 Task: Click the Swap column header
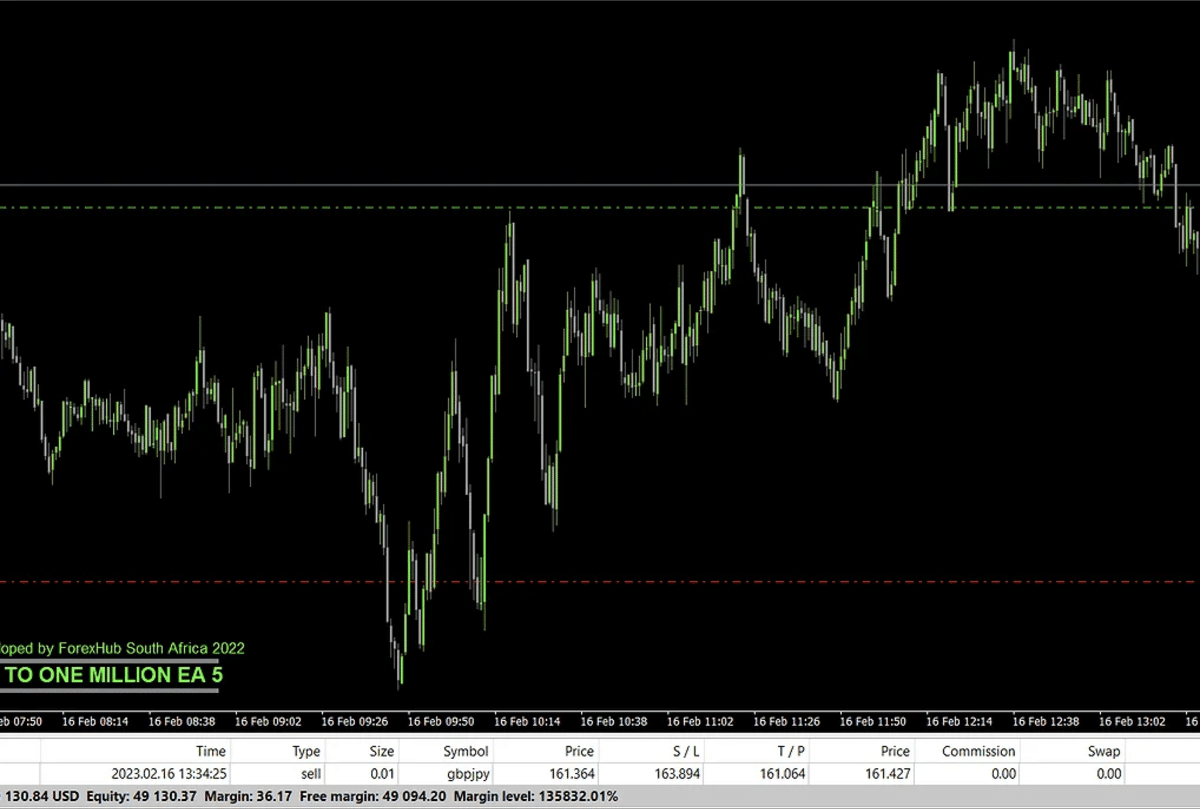(x=1104, y=751)
